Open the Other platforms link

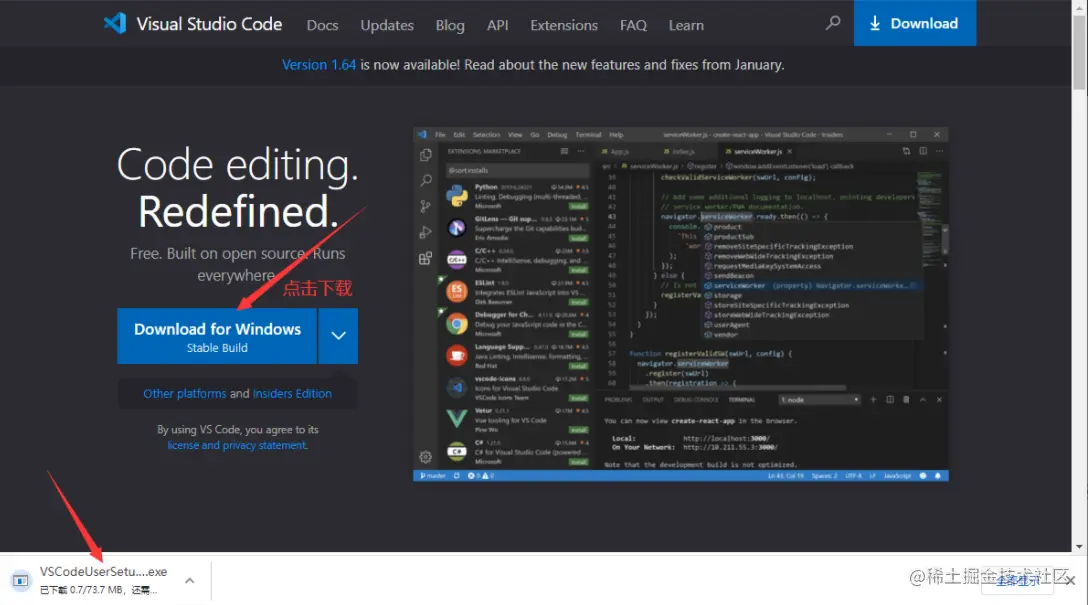point(185,393)
